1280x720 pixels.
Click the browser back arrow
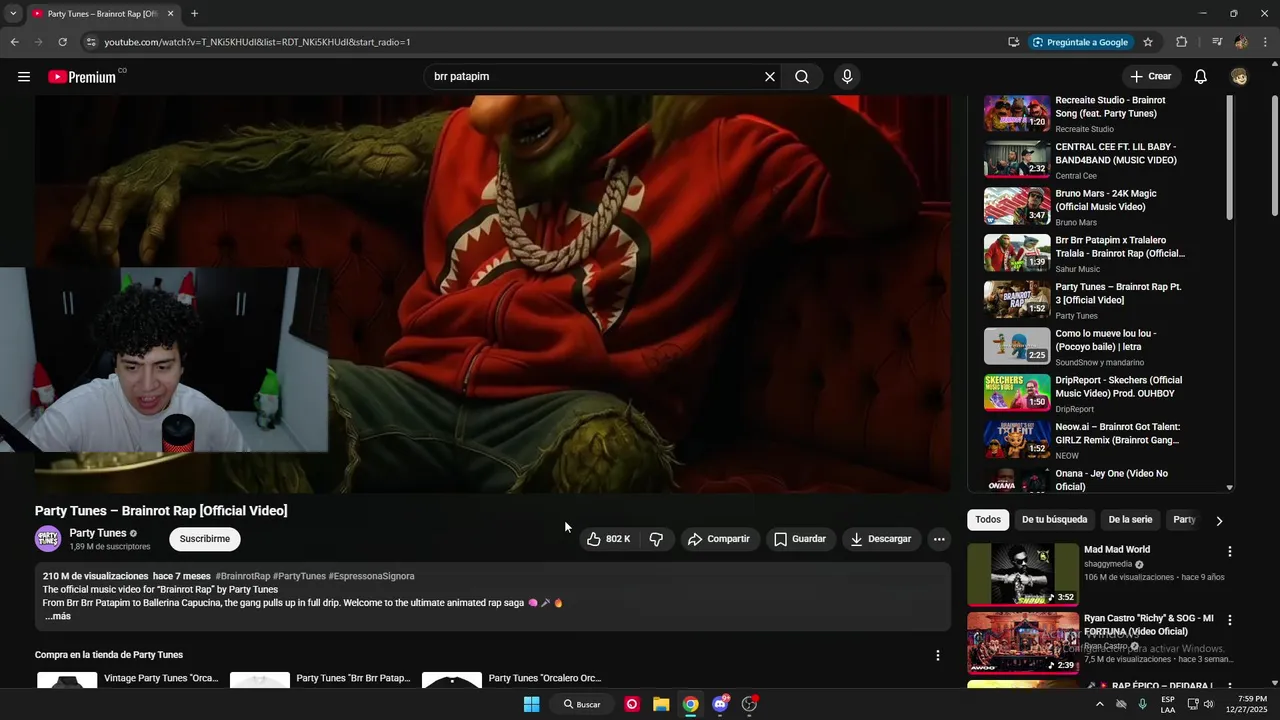click(x=14, y=42)
